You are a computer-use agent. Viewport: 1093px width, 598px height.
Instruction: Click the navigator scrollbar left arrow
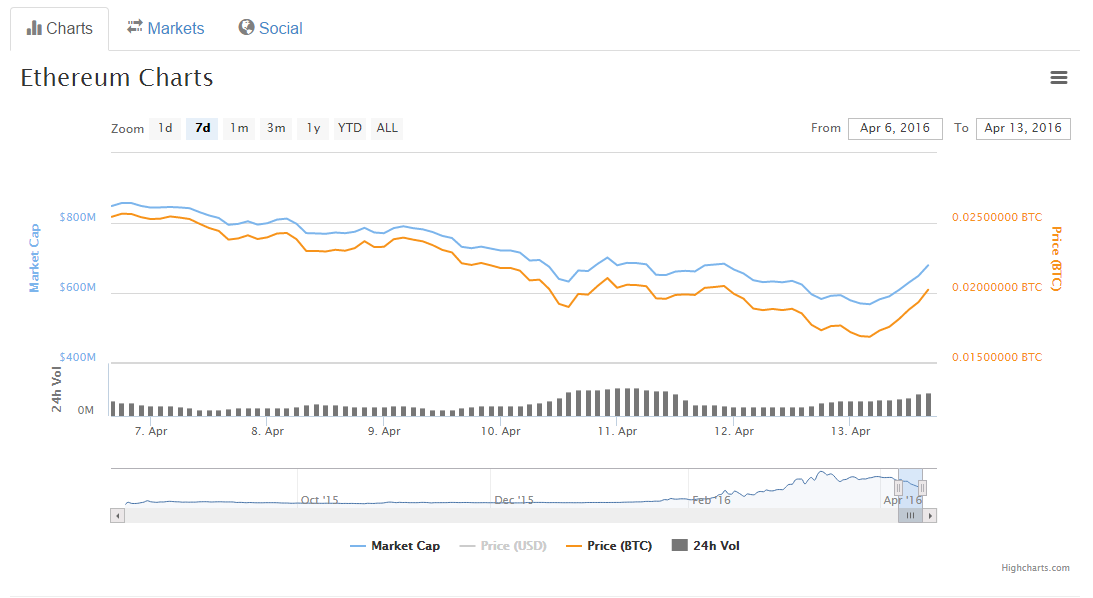click(x=117, y=515)
